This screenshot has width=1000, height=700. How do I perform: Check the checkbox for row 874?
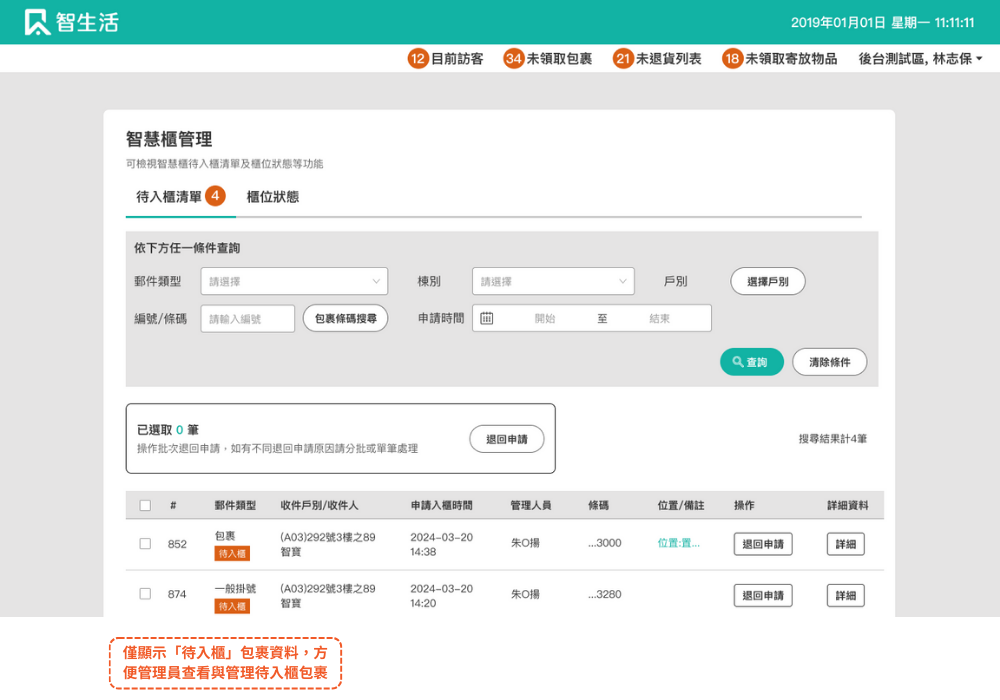[x=145, y=594]
